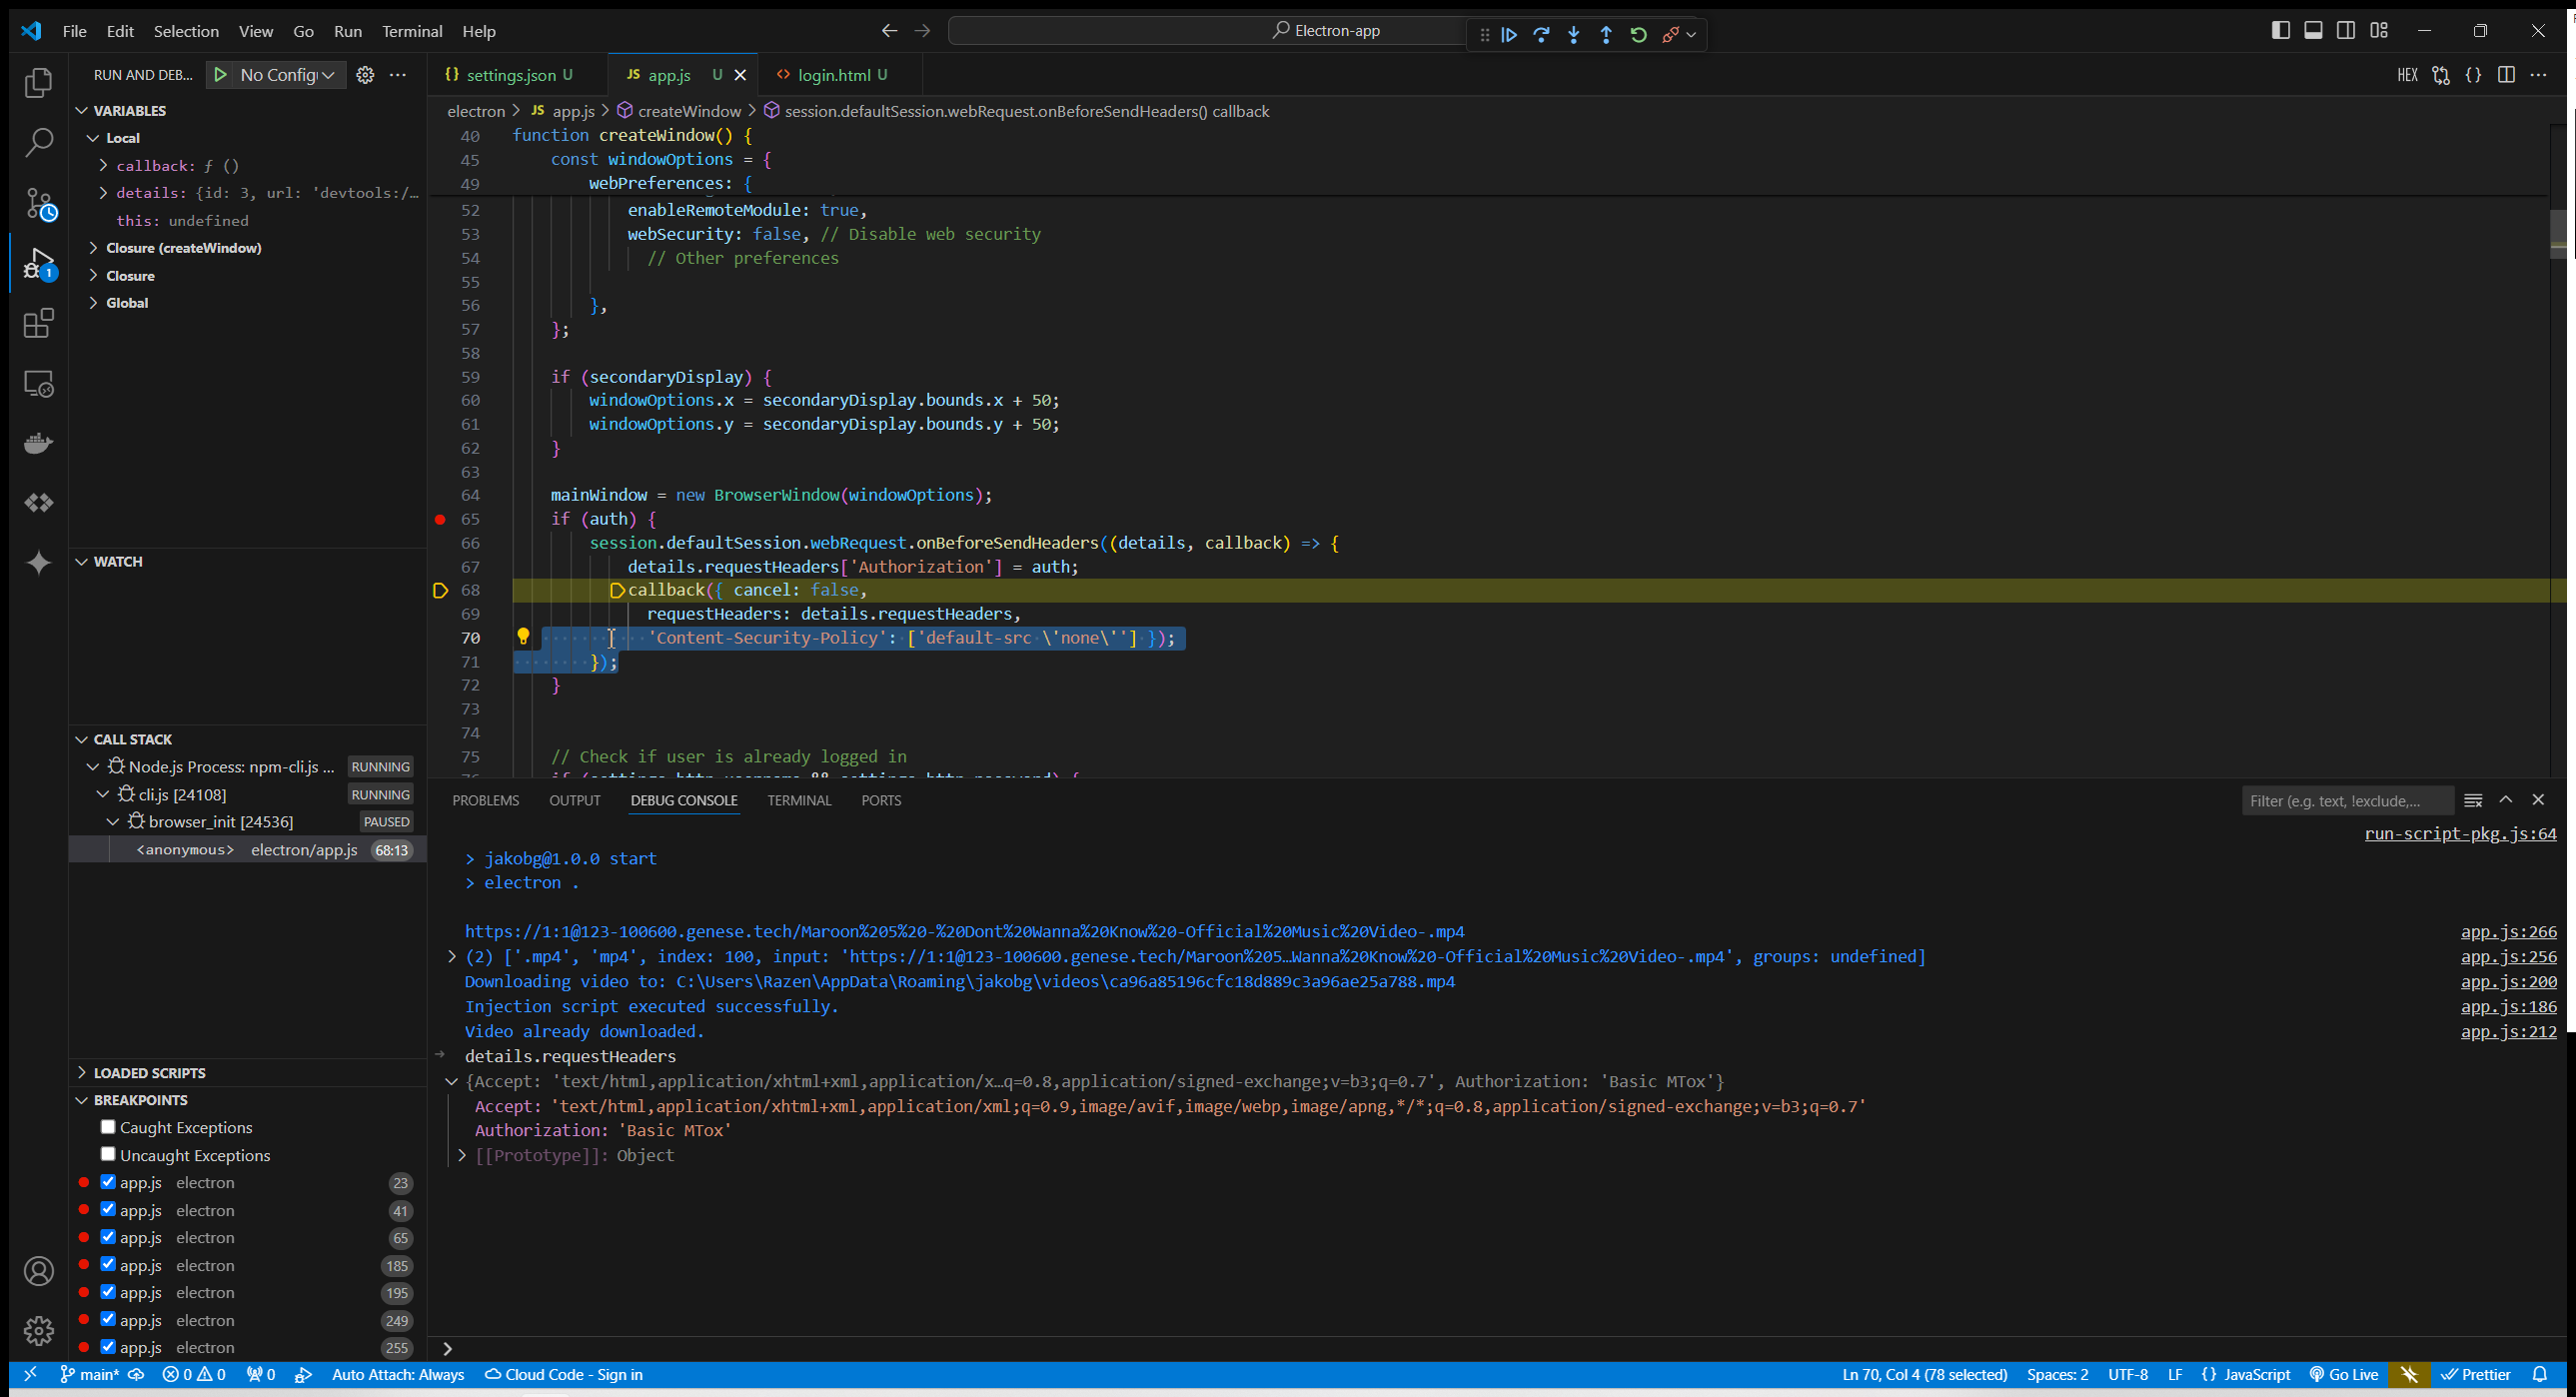
Task: Open the Docker sidebar icon
Action: (x=38, y=443)
